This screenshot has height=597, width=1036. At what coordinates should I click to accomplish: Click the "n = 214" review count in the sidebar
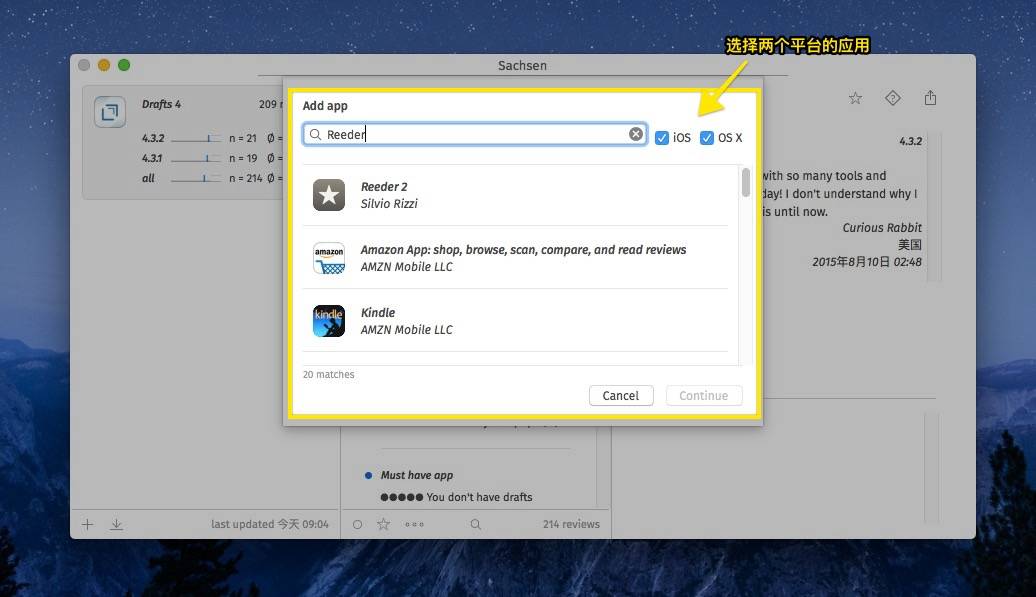(x=246, y=178)
